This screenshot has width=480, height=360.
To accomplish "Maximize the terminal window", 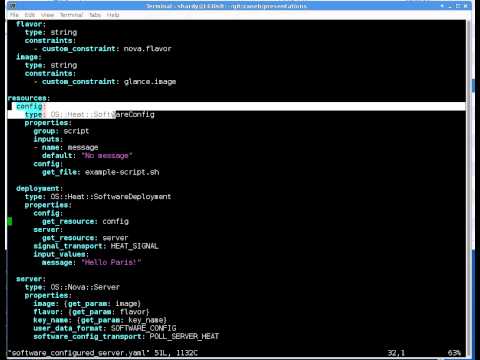I will click(x=458, y=6).
